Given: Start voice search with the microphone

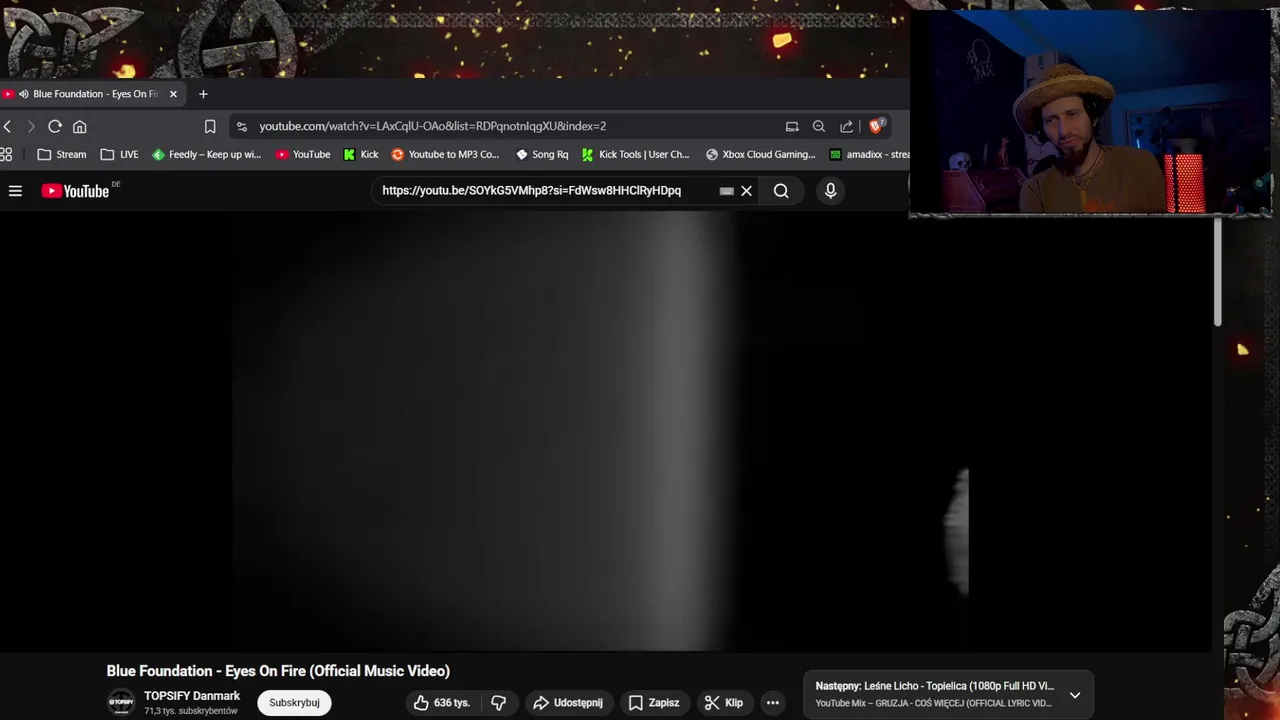Looking at the screenshot, I should pyautogui.click(x=830, y=191).
